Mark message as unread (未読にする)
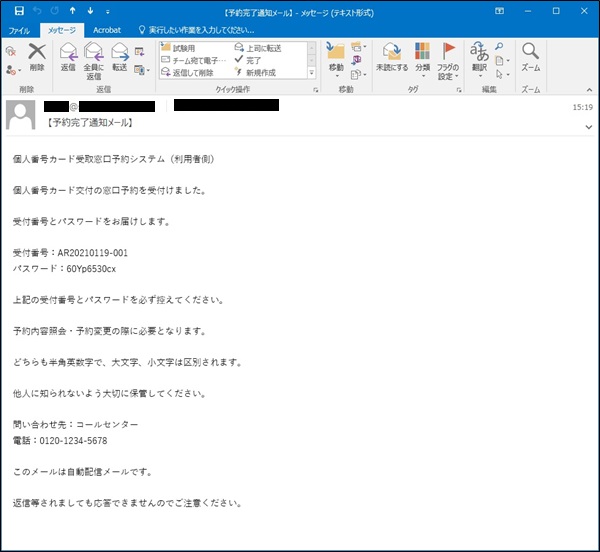The image size is (600, 552). click(x=391, y=56)
